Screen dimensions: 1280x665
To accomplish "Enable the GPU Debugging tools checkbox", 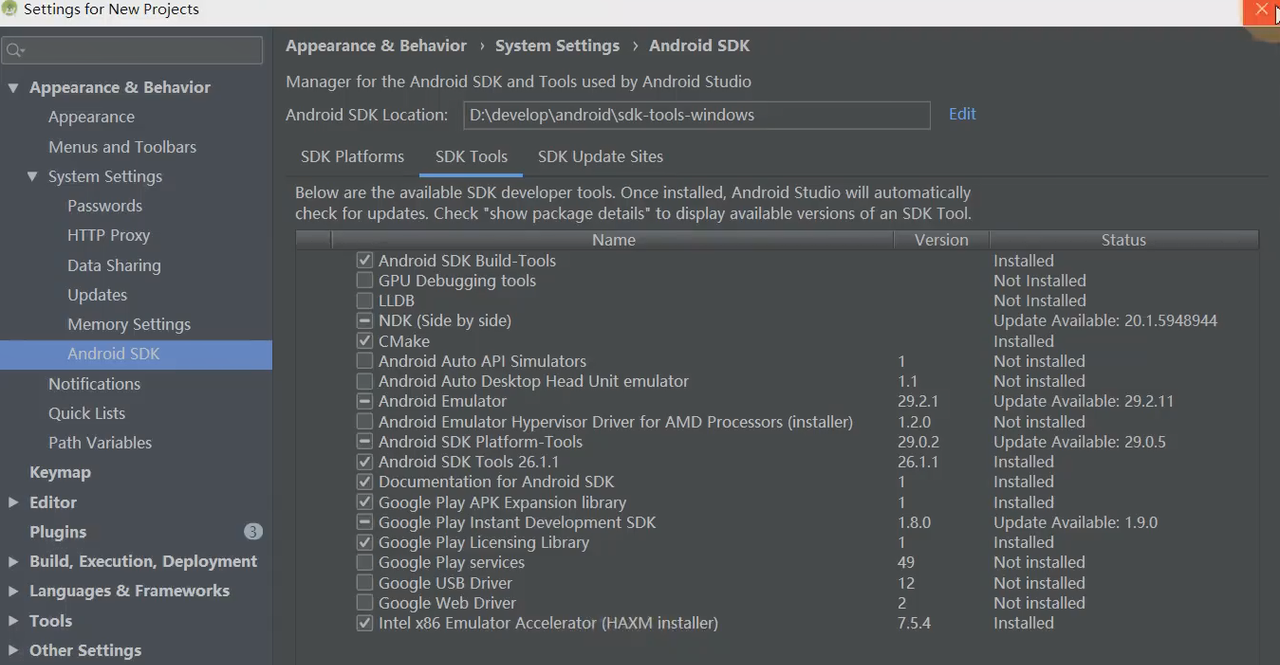I will pyautogui.click(x=365, y=281).
